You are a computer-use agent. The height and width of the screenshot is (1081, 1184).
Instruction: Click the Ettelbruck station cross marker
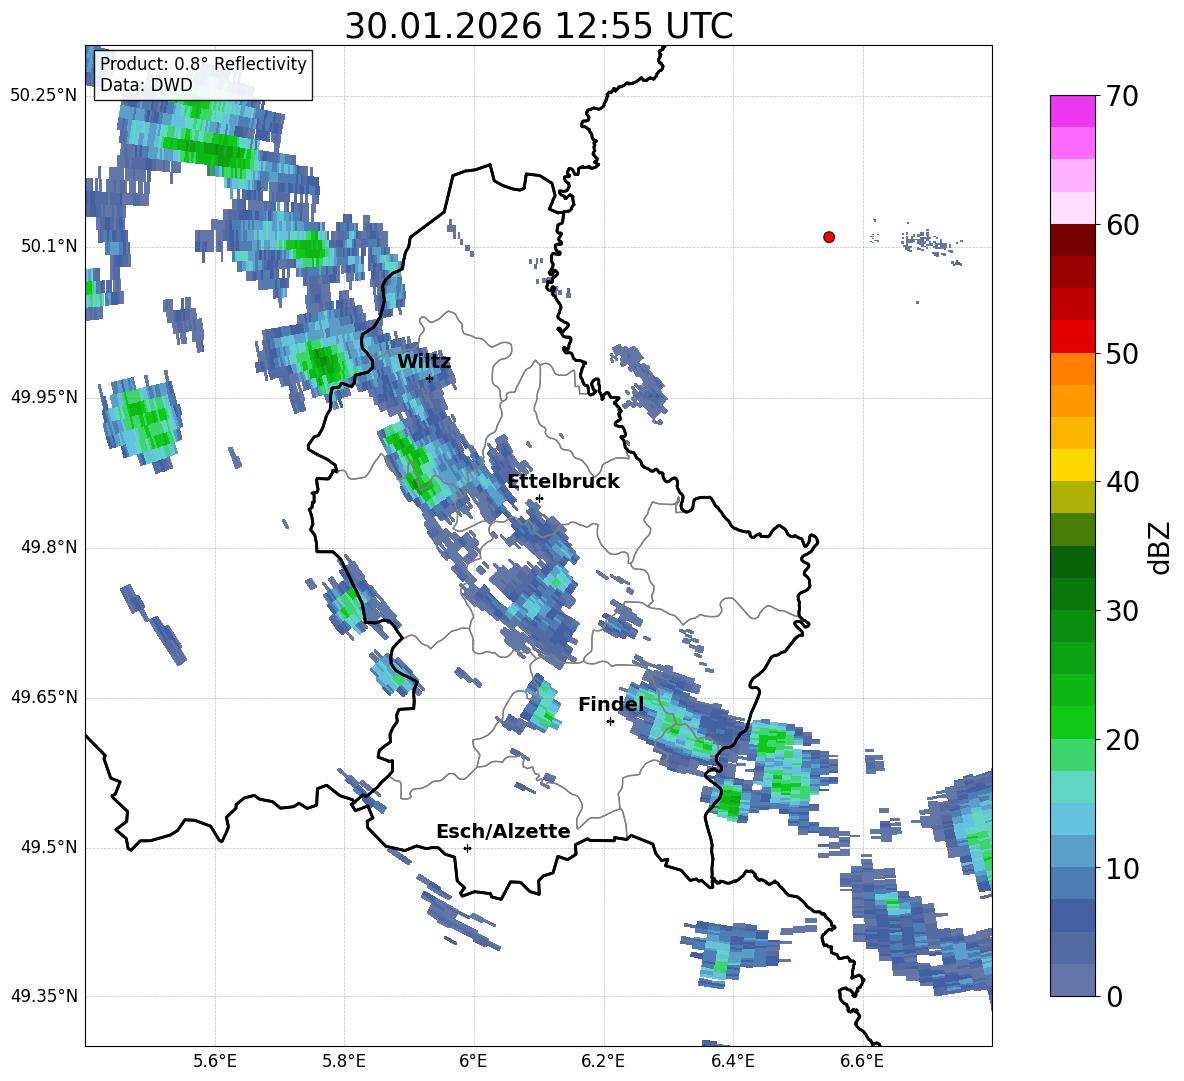pos(539,498)
